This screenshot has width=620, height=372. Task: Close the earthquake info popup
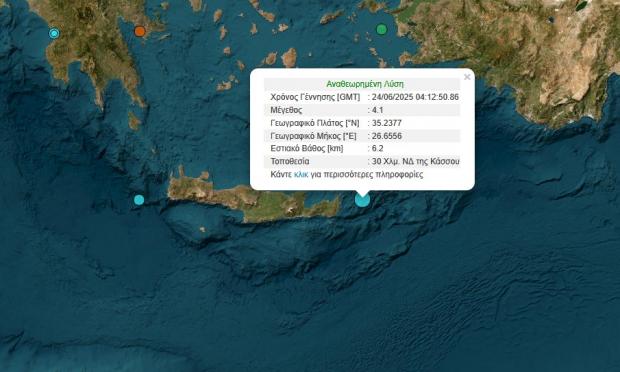pyautogui.click(x=467, y=77)
